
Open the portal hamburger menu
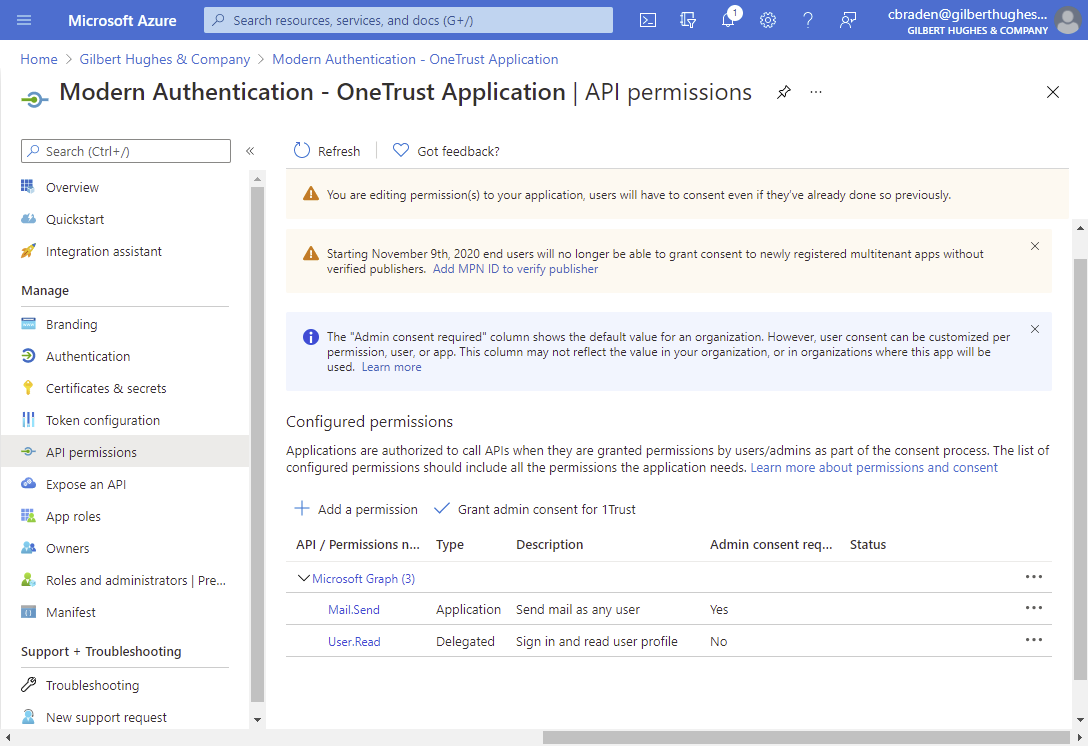pyautogui.click(x=24, y=20)
